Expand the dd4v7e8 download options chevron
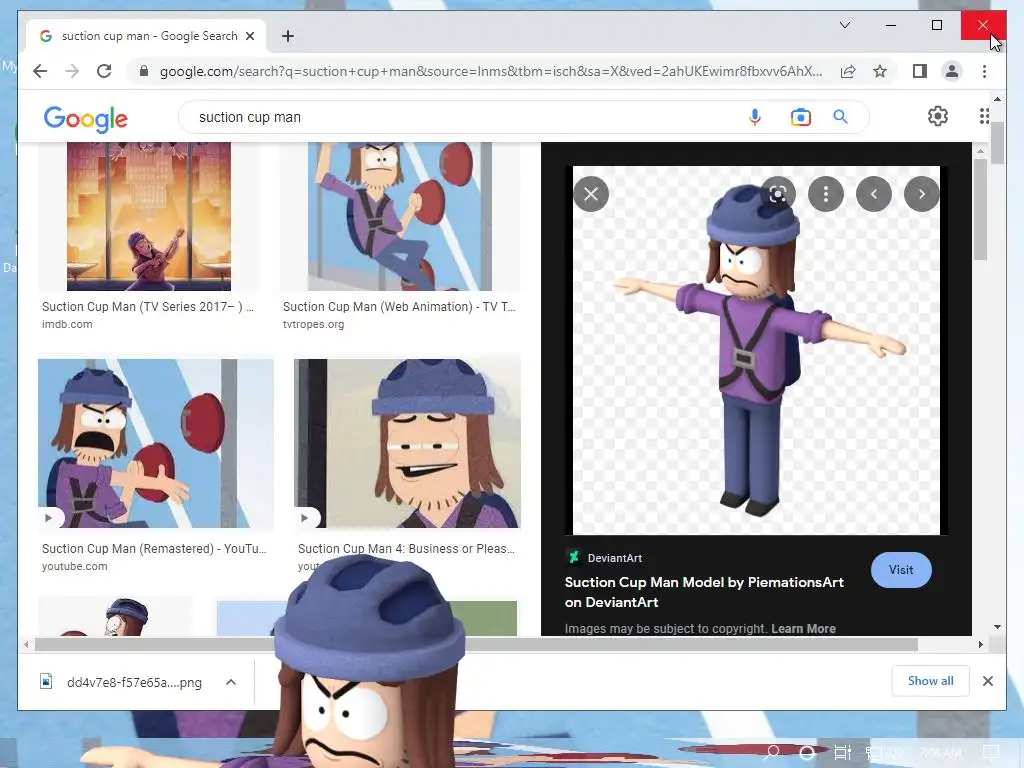 [x=231, y=682]
